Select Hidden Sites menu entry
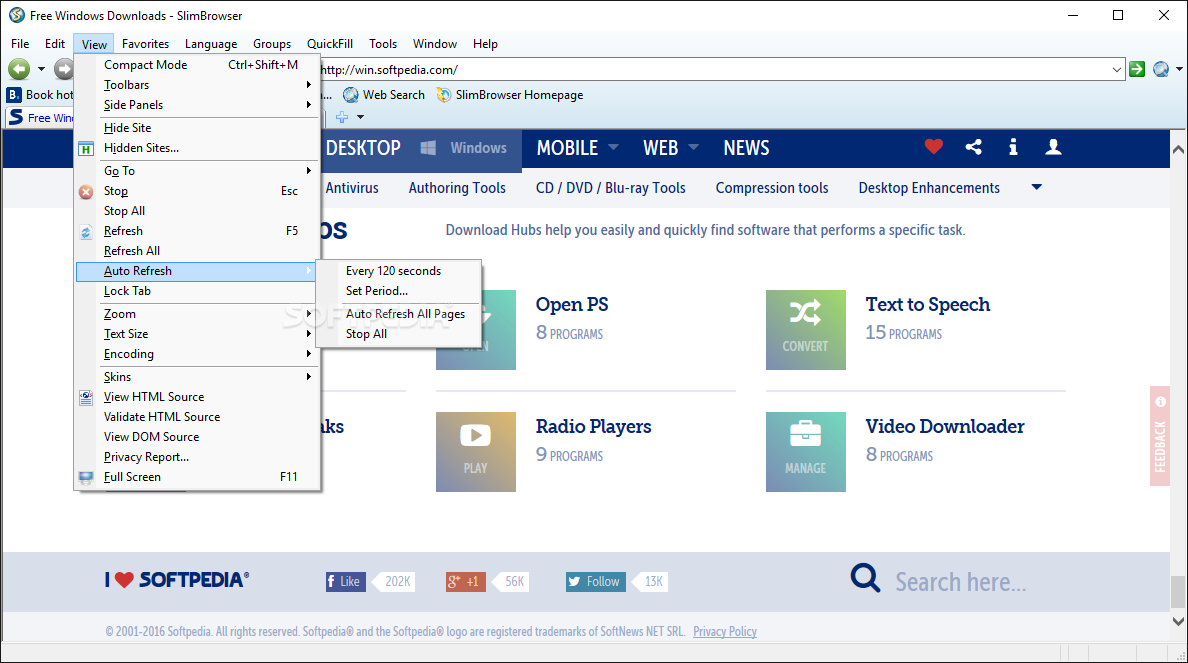 point(198,148)
